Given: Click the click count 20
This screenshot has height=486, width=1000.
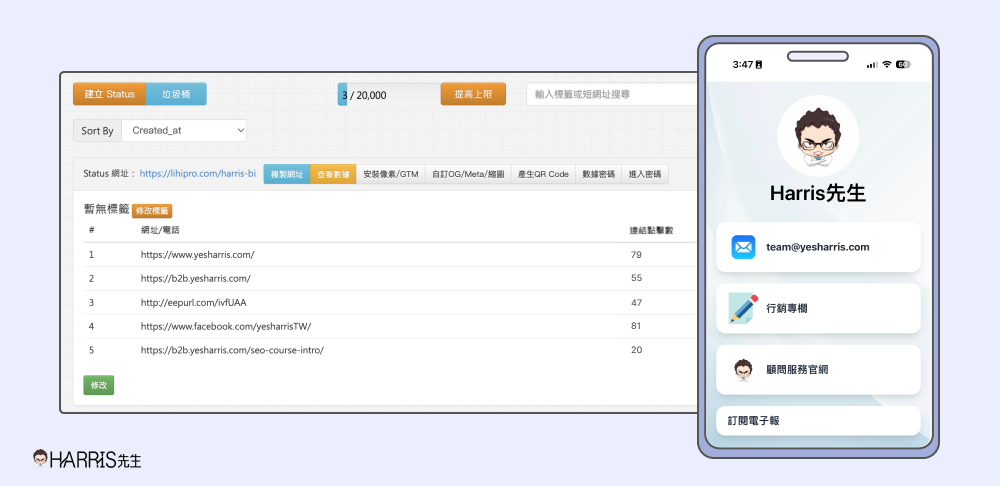Looking at the screenshot, I should [636, 350].
